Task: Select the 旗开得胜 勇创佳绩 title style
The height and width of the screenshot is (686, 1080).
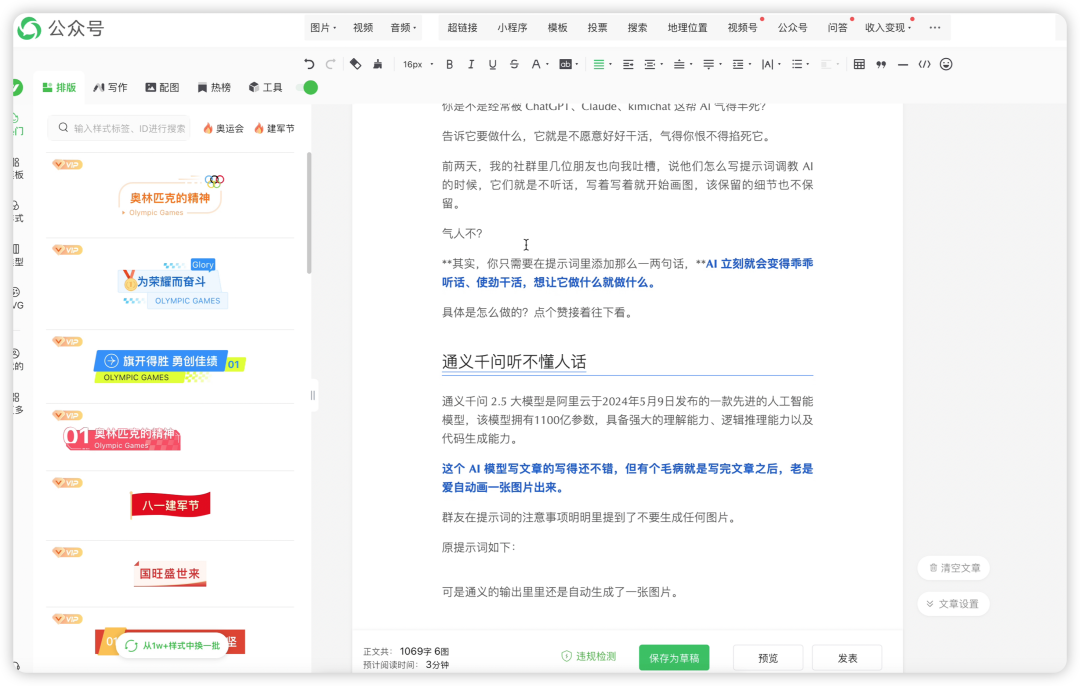Action: coord(169,367)
